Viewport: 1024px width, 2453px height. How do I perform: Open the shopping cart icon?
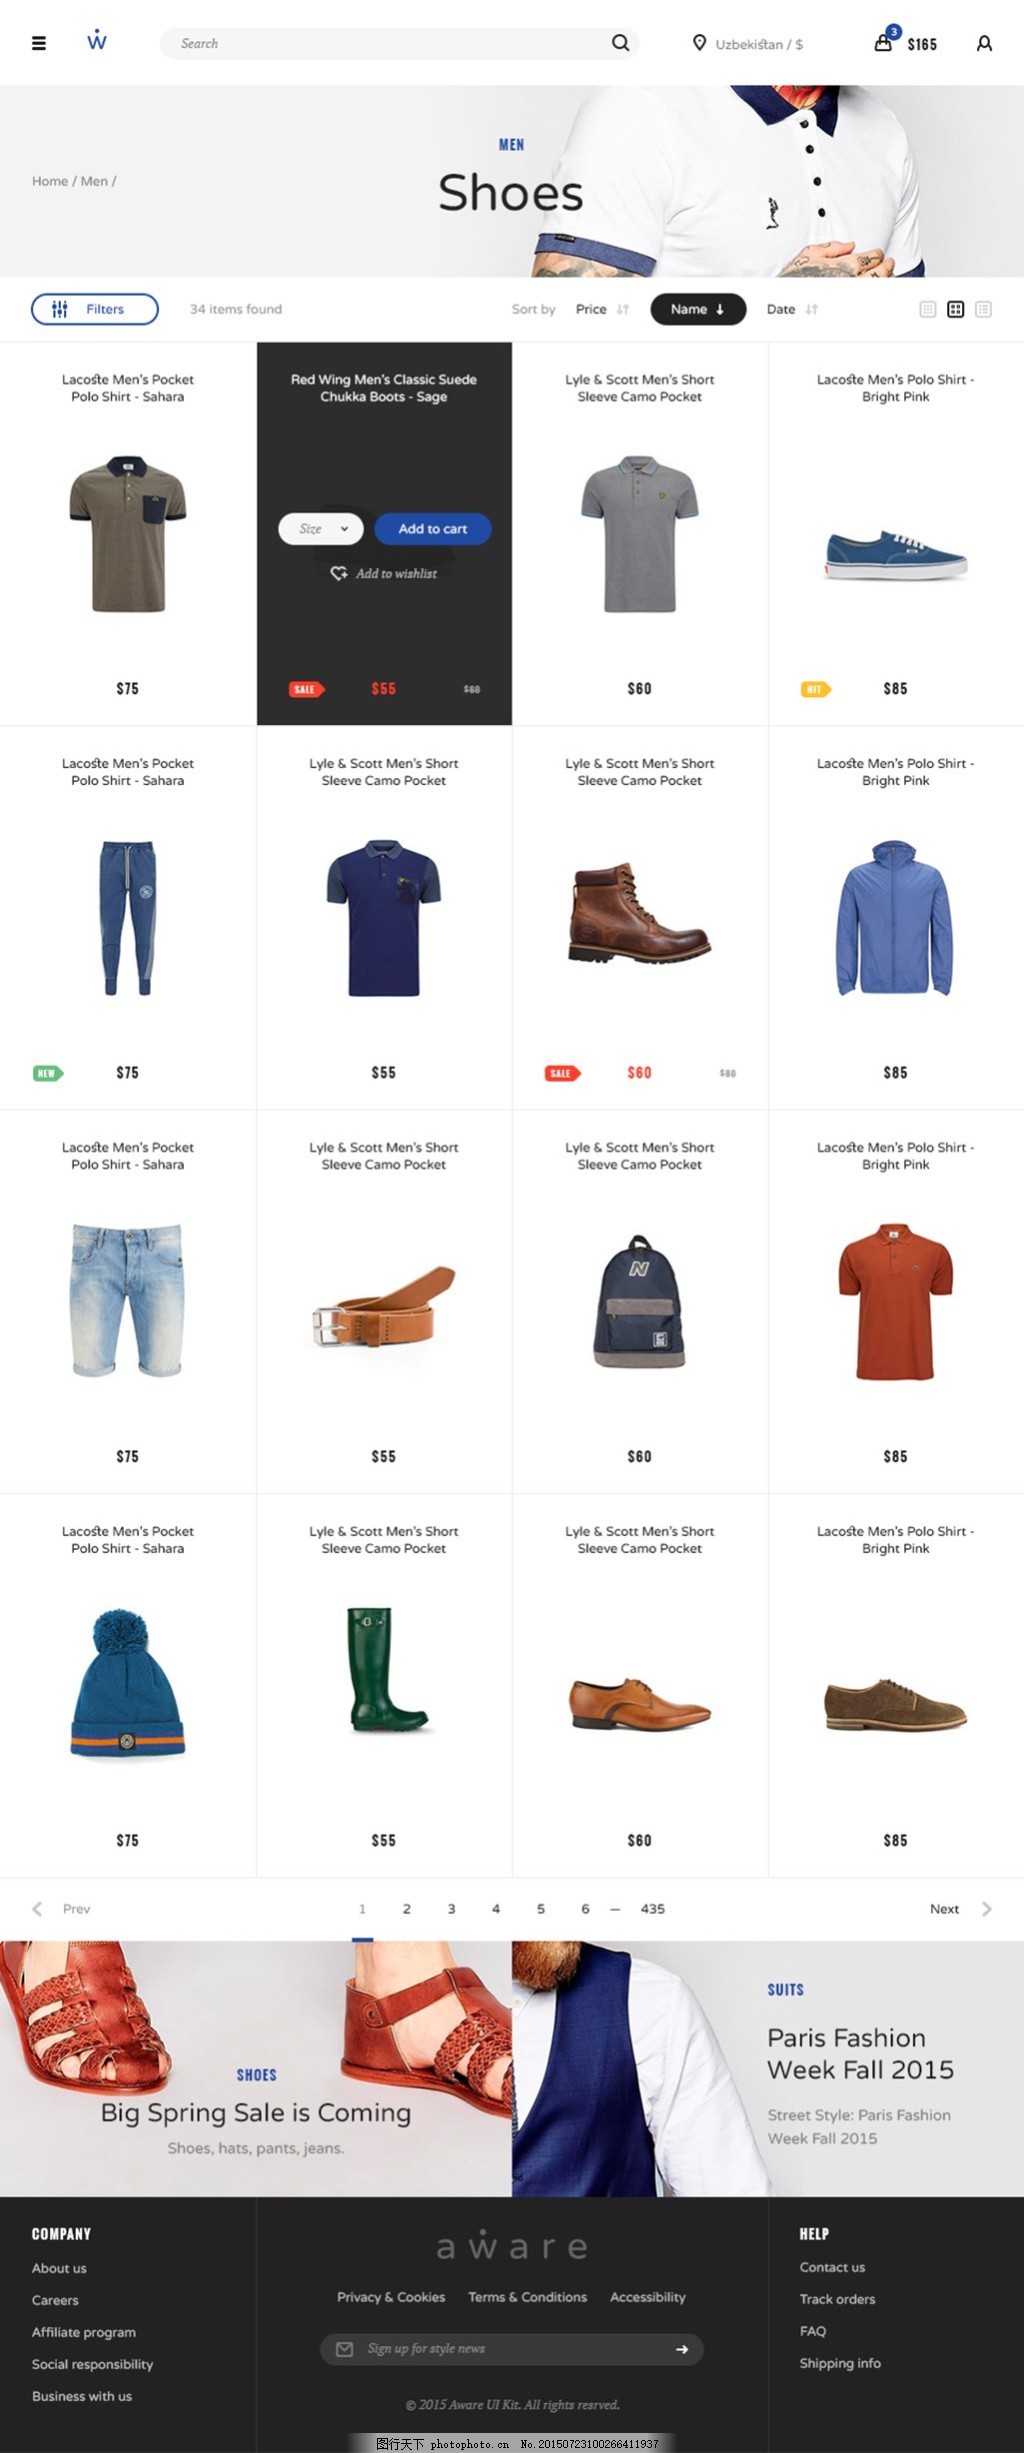tap(883, 43)
